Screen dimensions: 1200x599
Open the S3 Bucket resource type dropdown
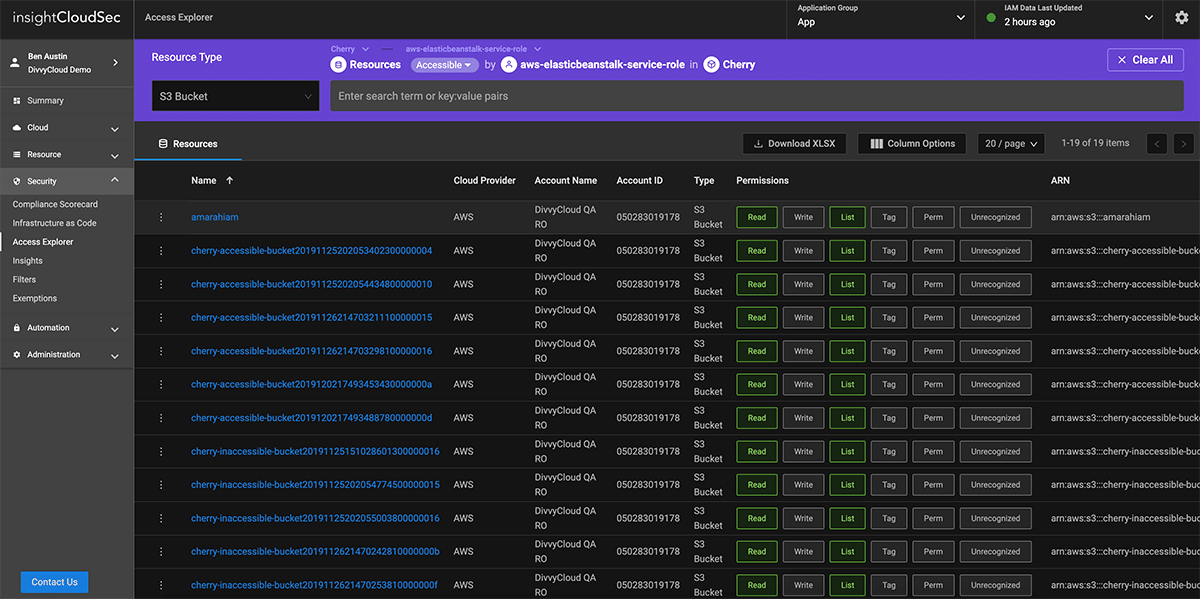click(236, 96)
